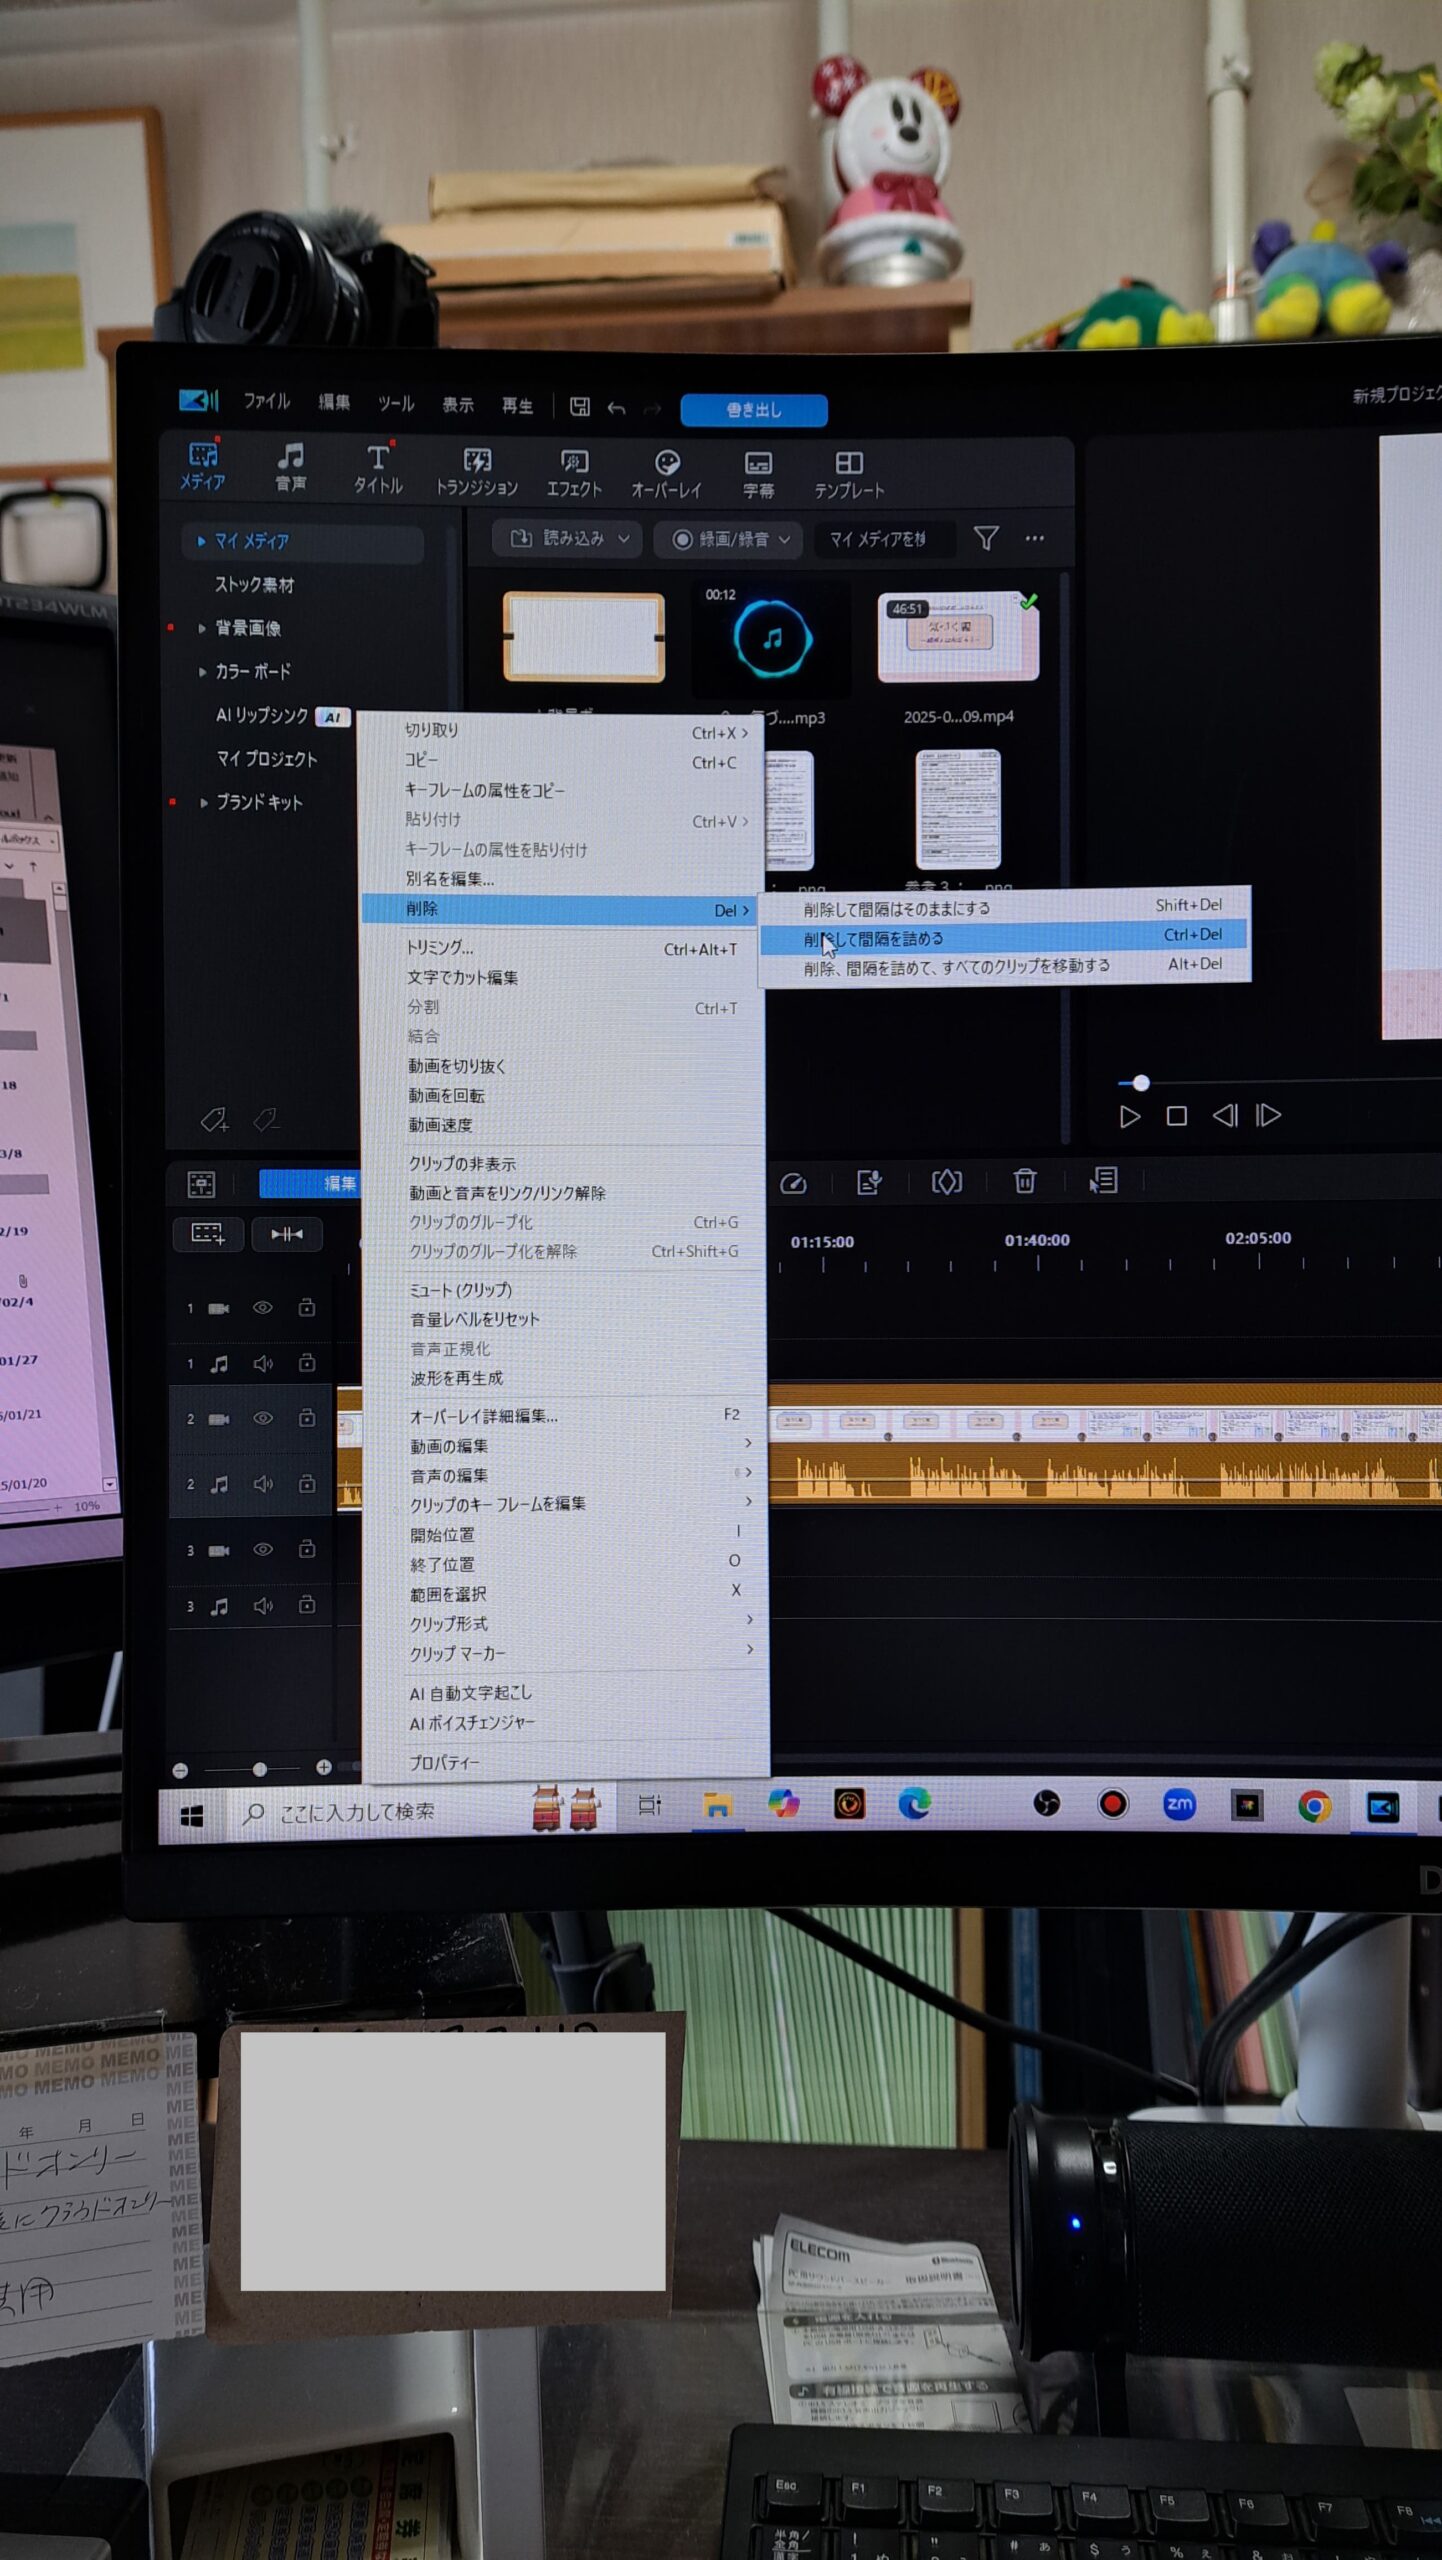Click the timeline trash delete icon
The height and width of the screenshot is (2560, 1442).
tap(1025, 1181)
